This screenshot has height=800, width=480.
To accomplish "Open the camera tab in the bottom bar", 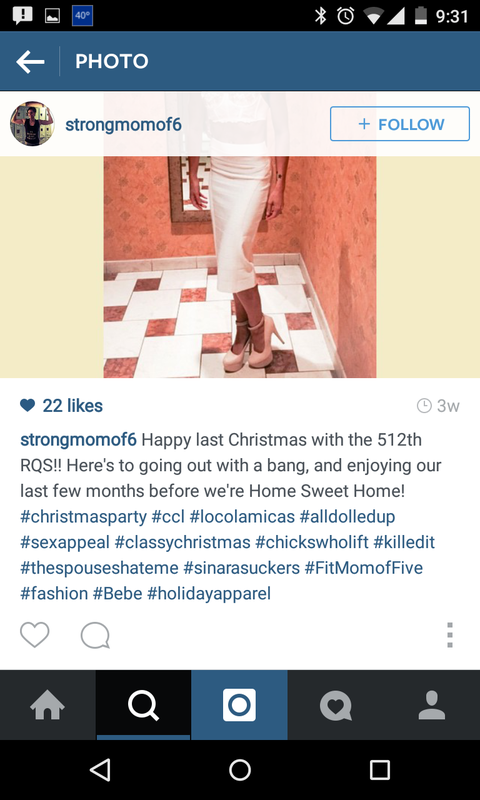I will (239, 705).
